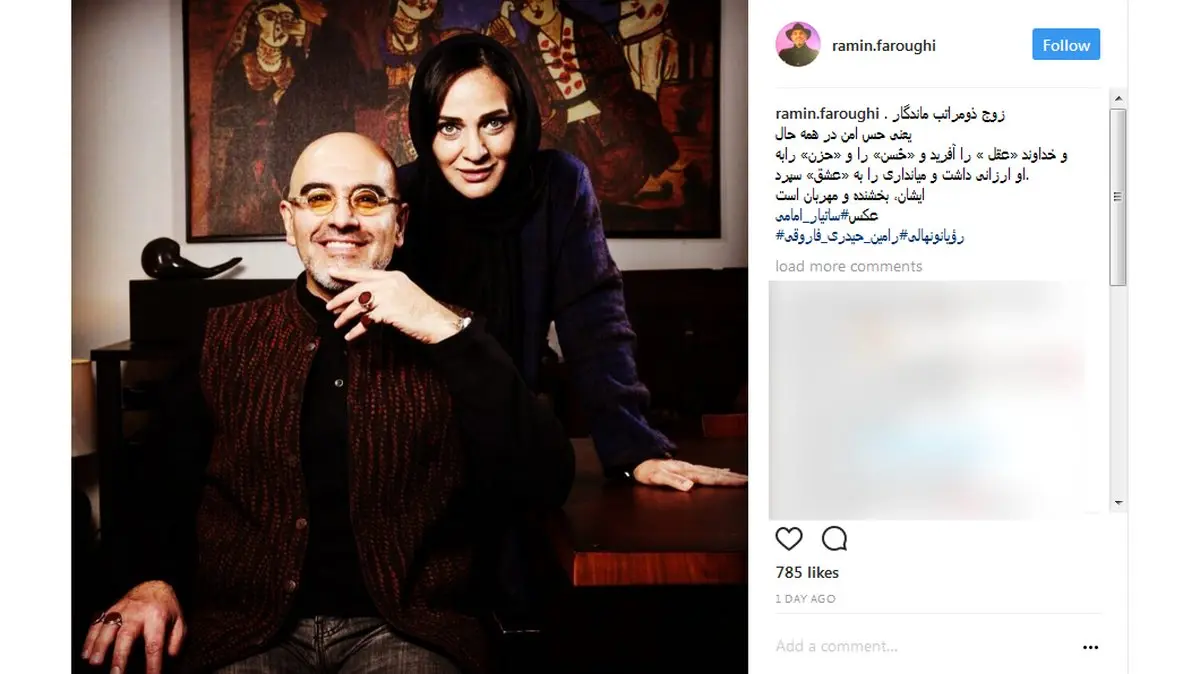Open the three-dot more options menu
The height and width of the screenshot is (674, 1200).
tap(1090, 647)
